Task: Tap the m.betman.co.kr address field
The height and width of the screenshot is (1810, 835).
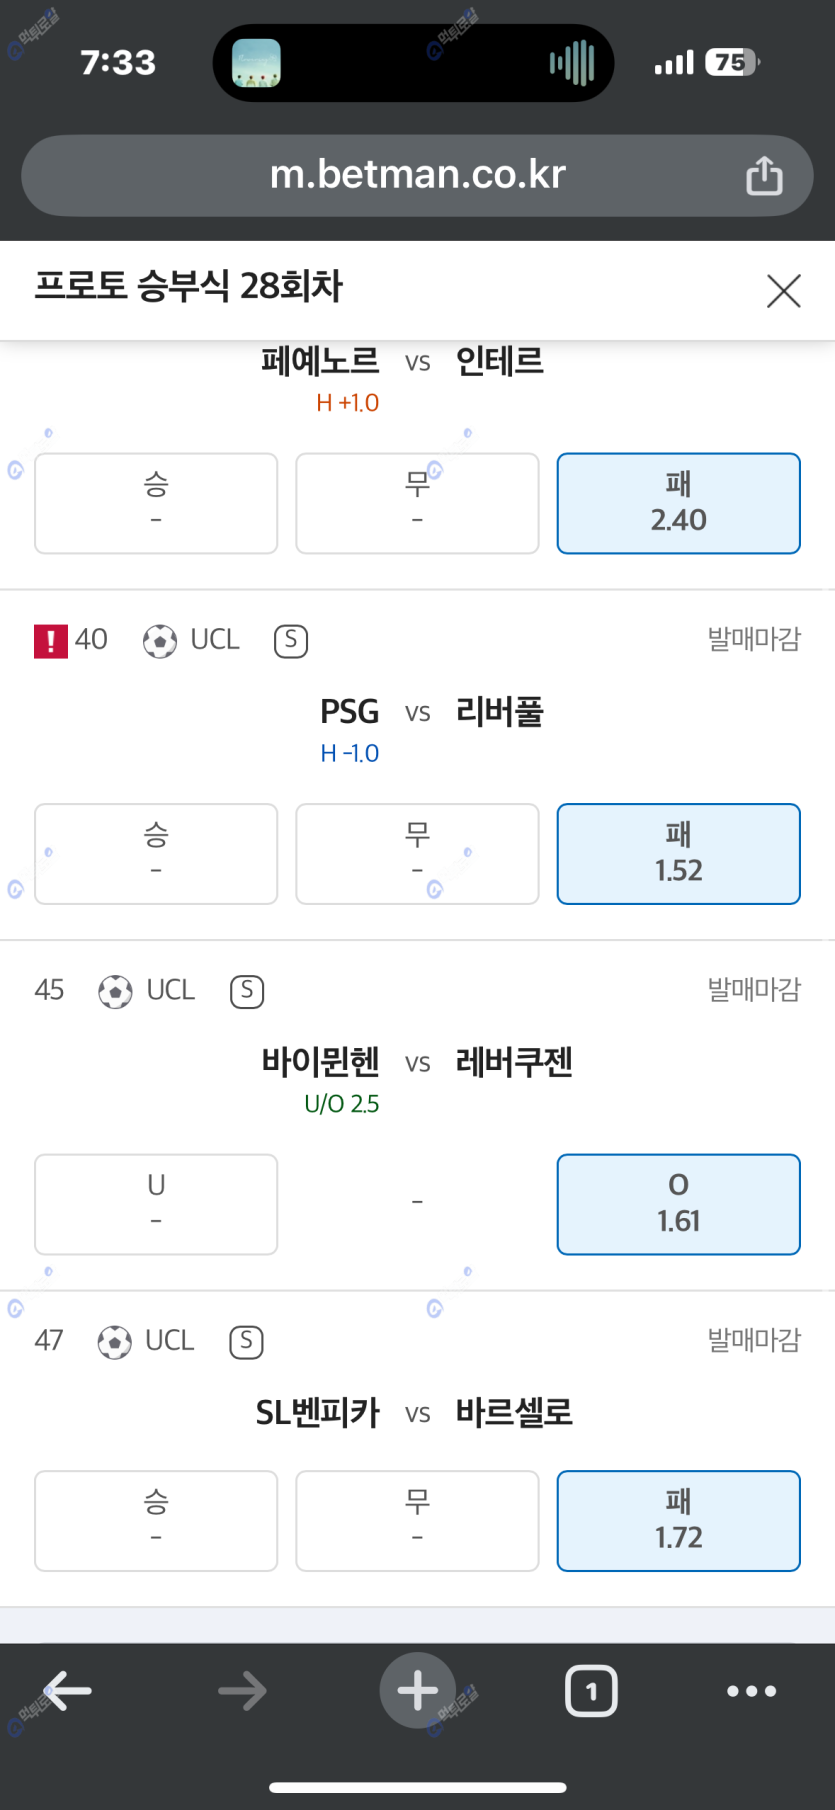Action: tap(417, 176)
